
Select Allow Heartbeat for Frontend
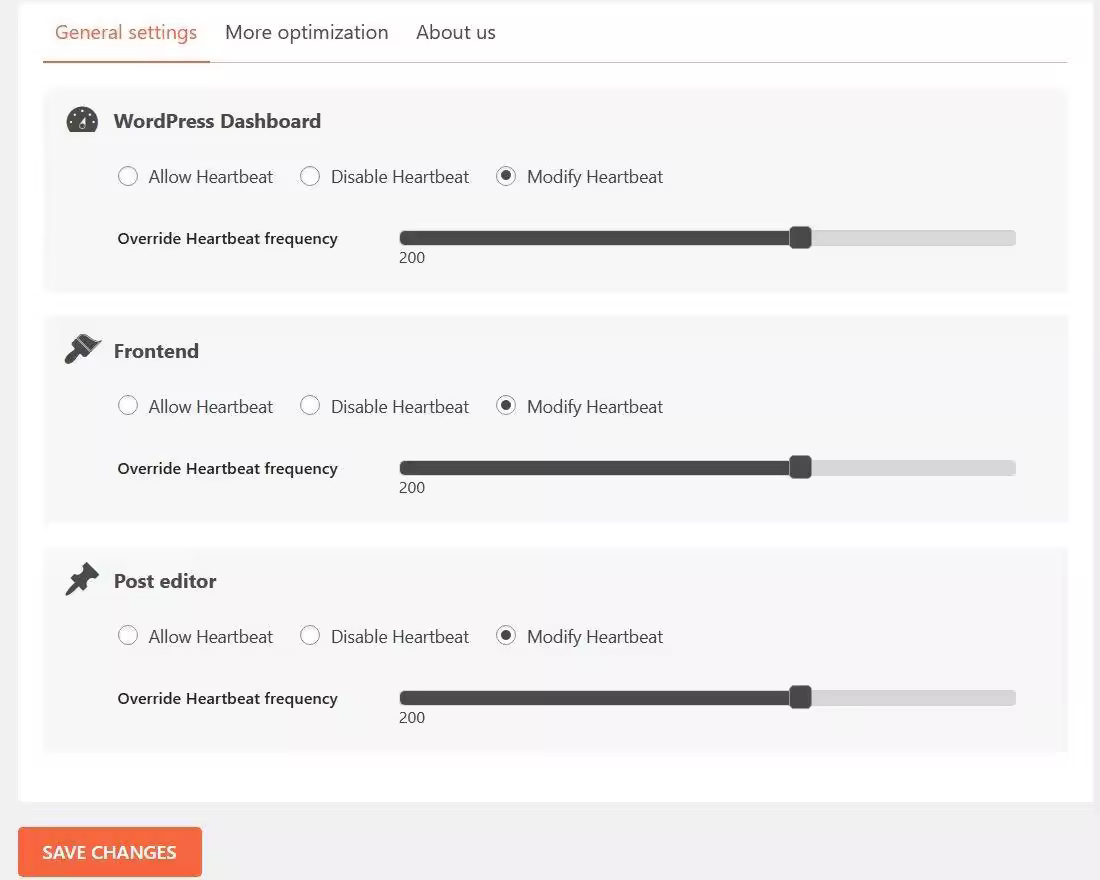pyautogui.click(x=128, y=406)
